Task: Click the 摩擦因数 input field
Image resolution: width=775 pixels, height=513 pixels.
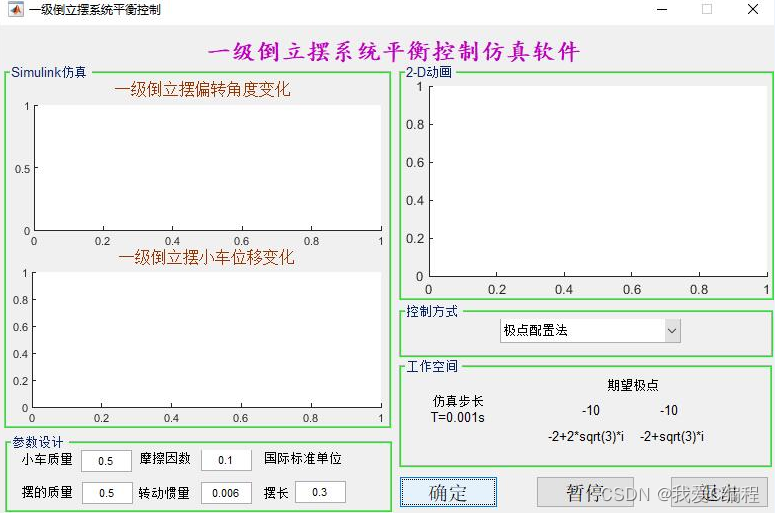Action: click(x=226, y=460)
